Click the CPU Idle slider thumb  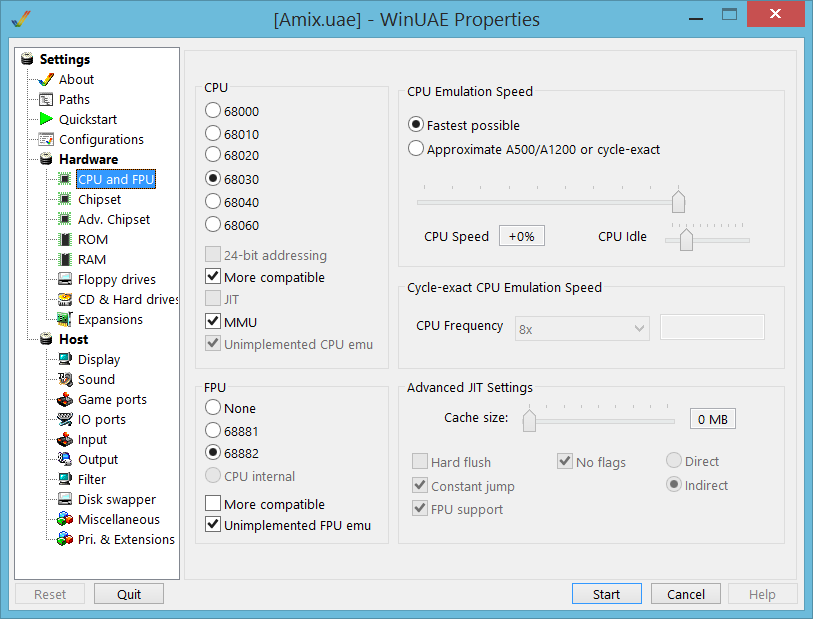[x=686, y=239]
